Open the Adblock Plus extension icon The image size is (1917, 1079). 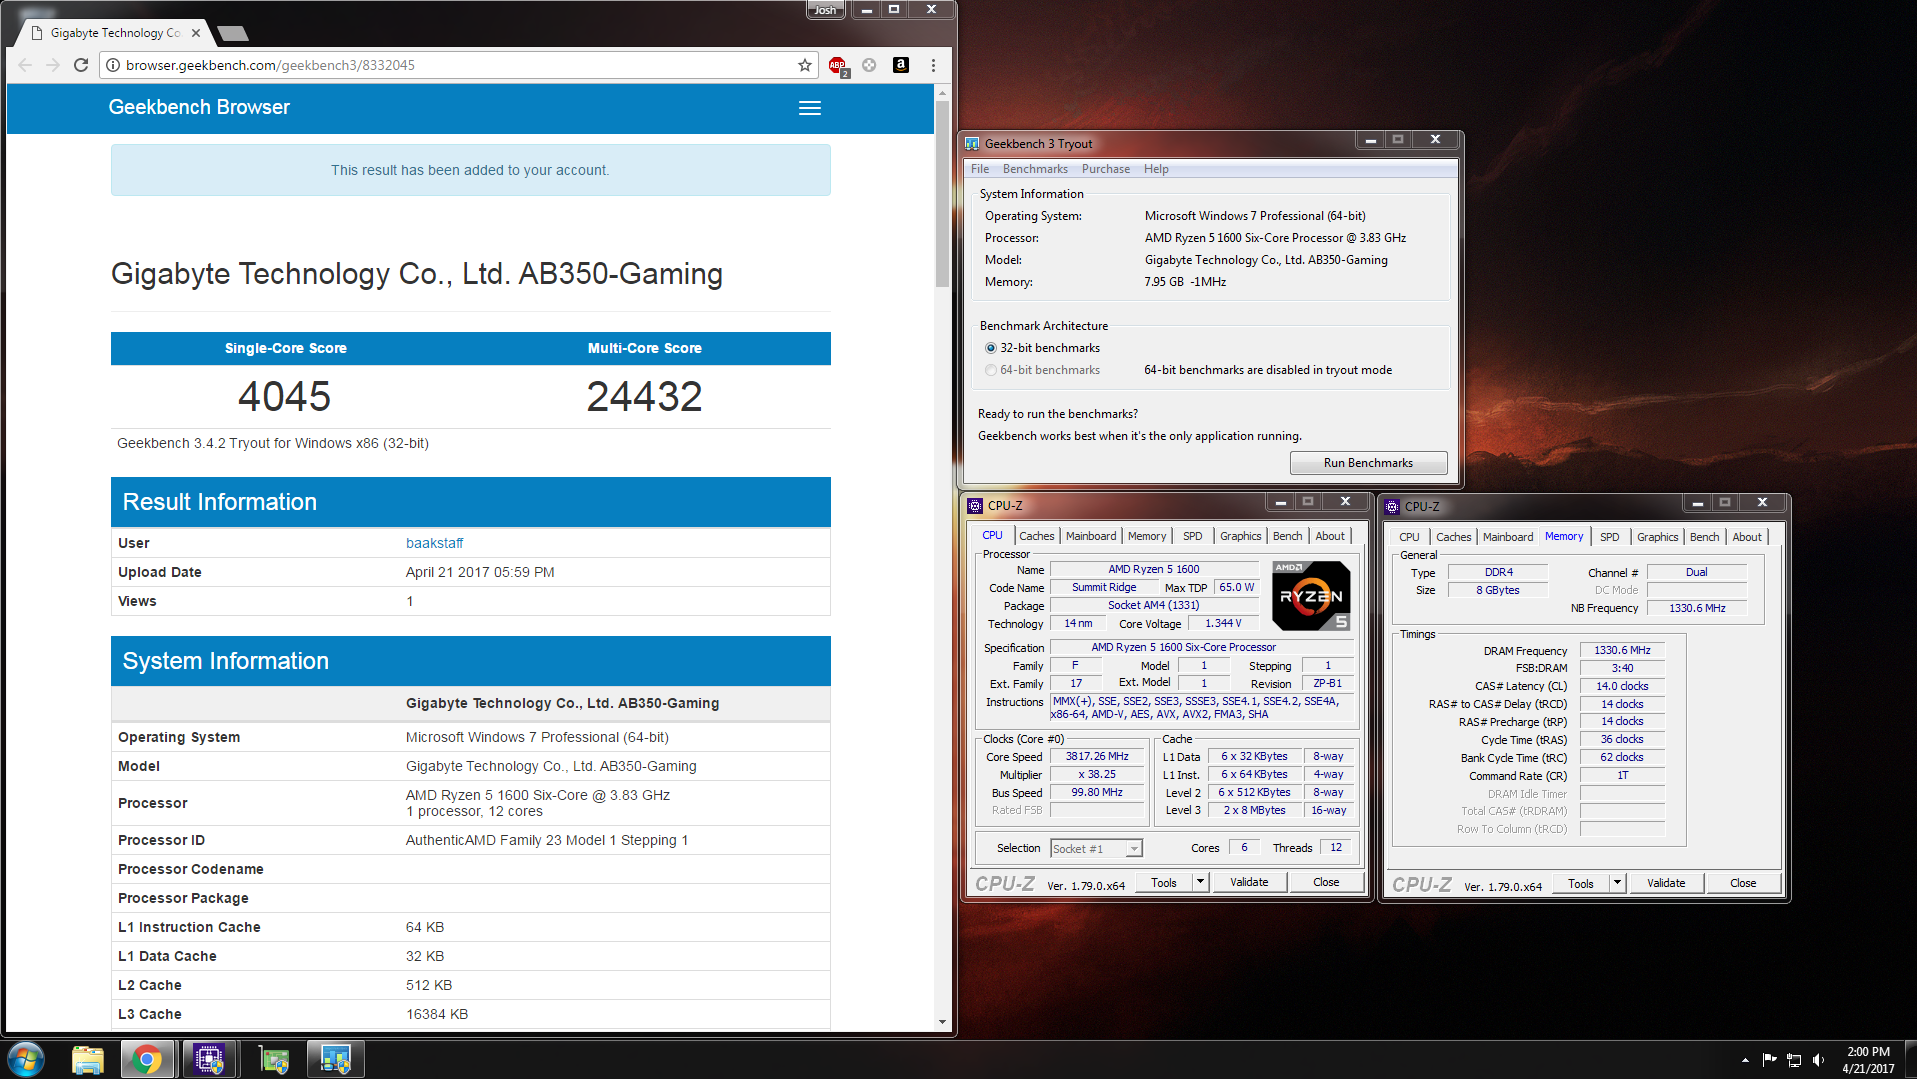[x=838, y=66]
